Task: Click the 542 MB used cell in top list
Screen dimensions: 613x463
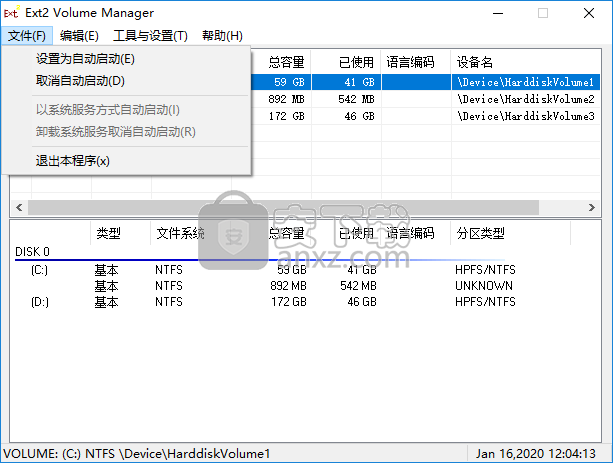Action: (x=356, y=99)
